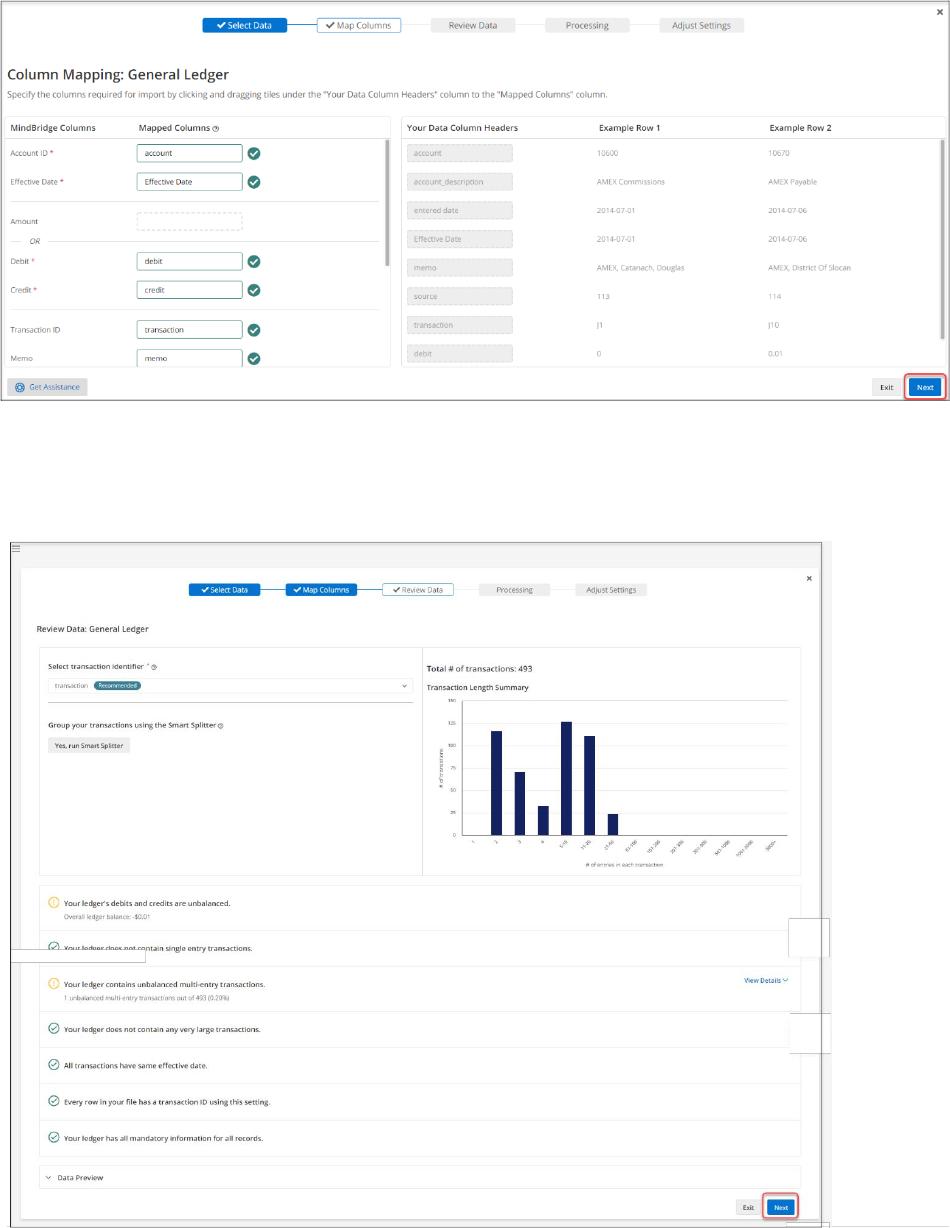Expand the Data Preview section
This screenshot has height=1228, width=950.
coord(420,1177)
